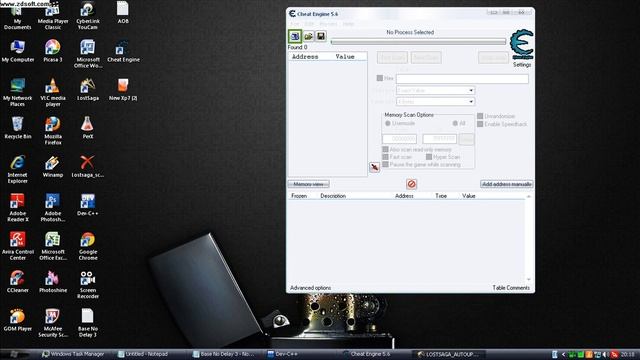Toggle the Hex checkbox
The height and width of the screenshot is (360, 640).
tap(380, 78)
